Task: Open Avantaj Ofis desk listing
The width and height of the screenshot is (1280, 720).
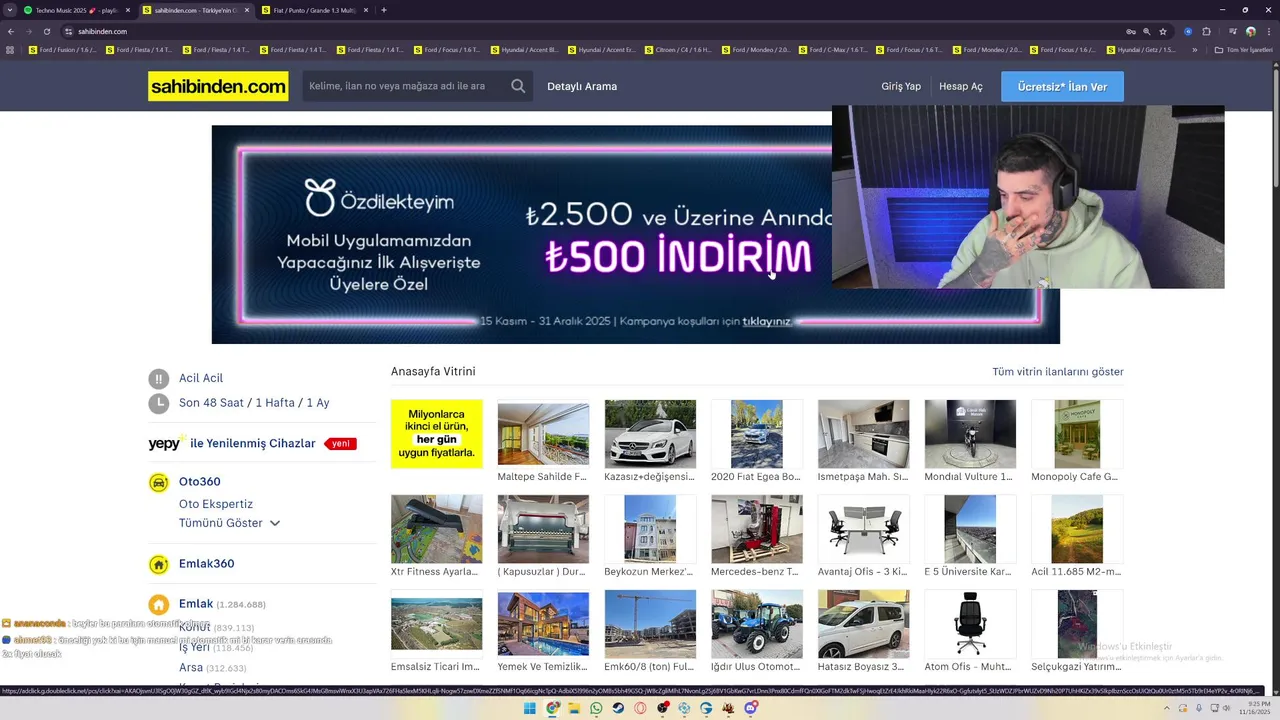Action: pos(863,529)
